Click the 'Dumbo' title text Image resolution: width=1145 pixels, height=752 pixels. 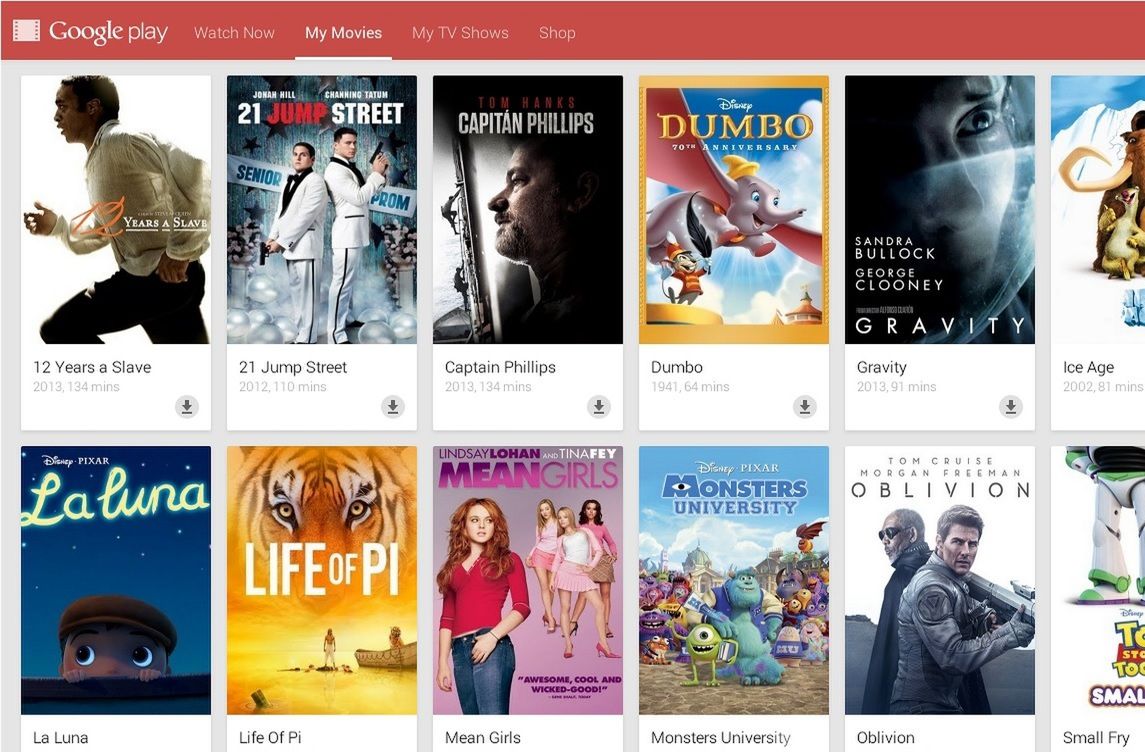coord(677,367)
